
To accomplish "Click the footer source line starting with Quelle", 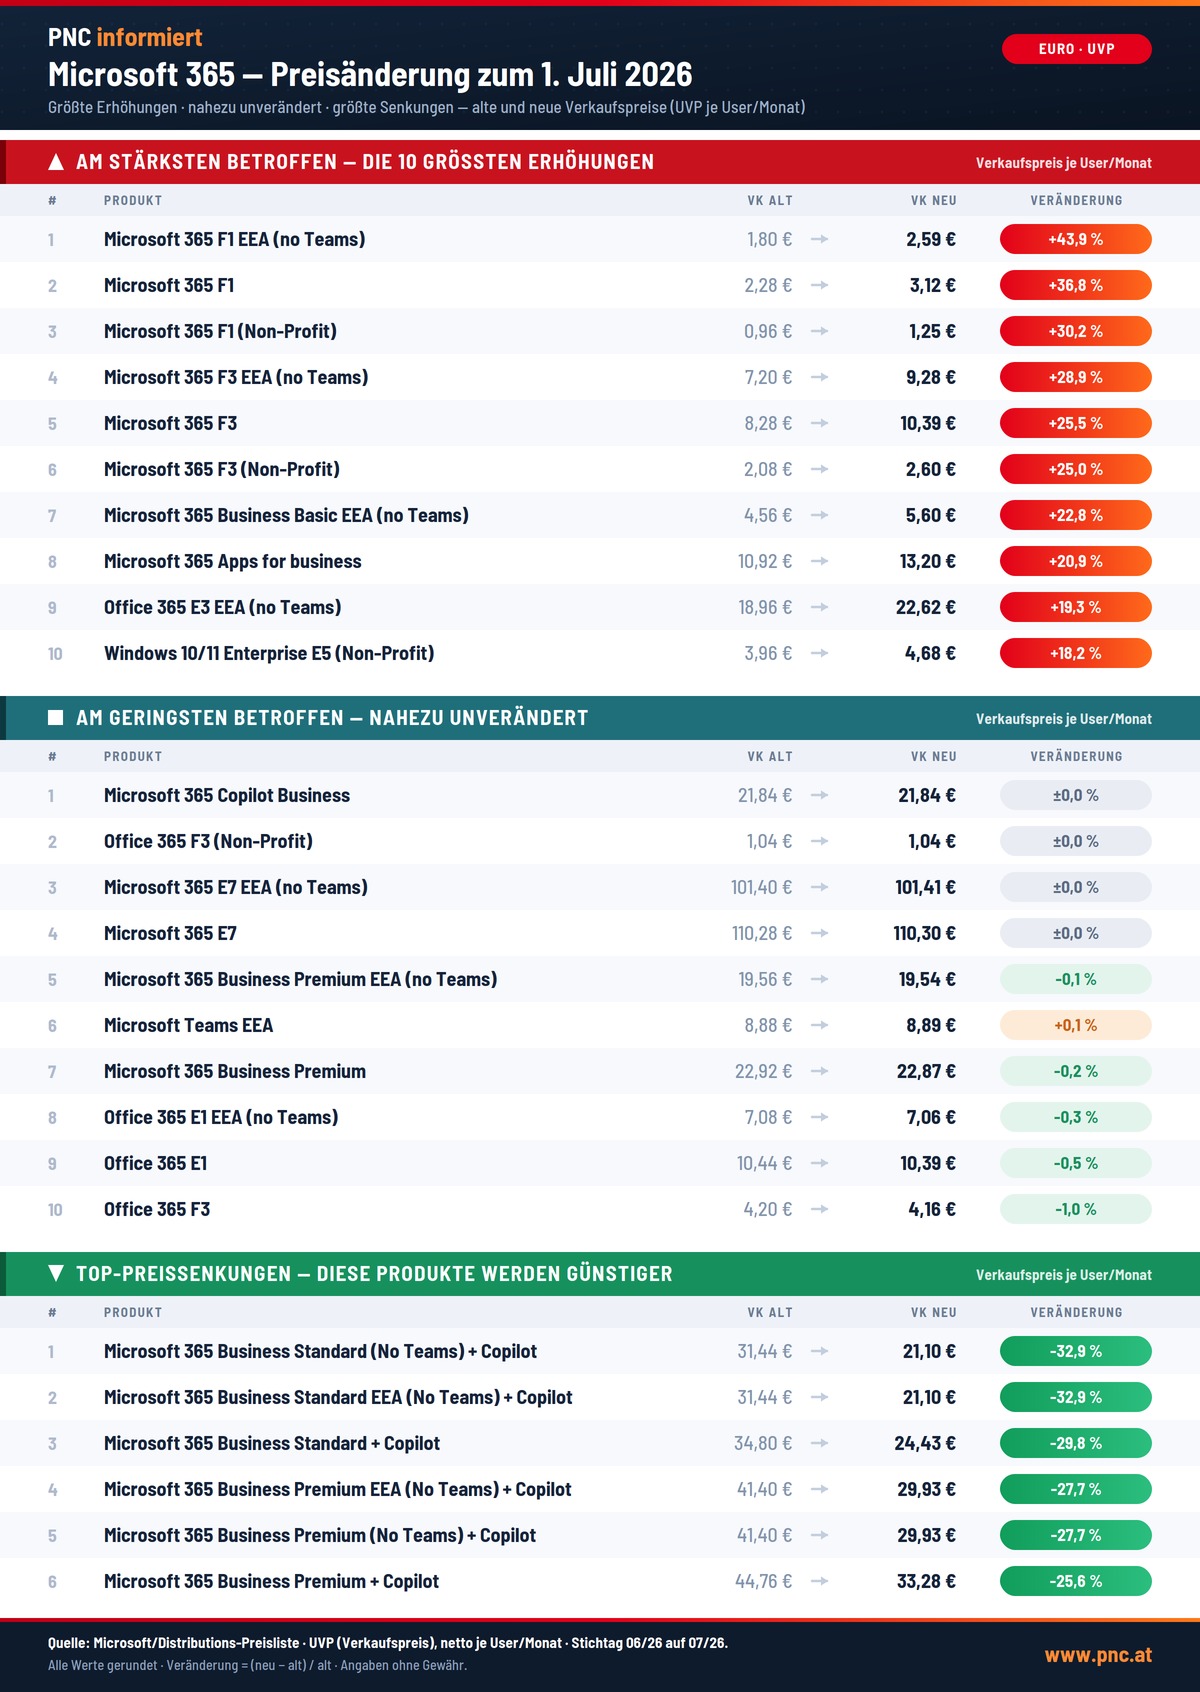I will tap(388, 1643).
